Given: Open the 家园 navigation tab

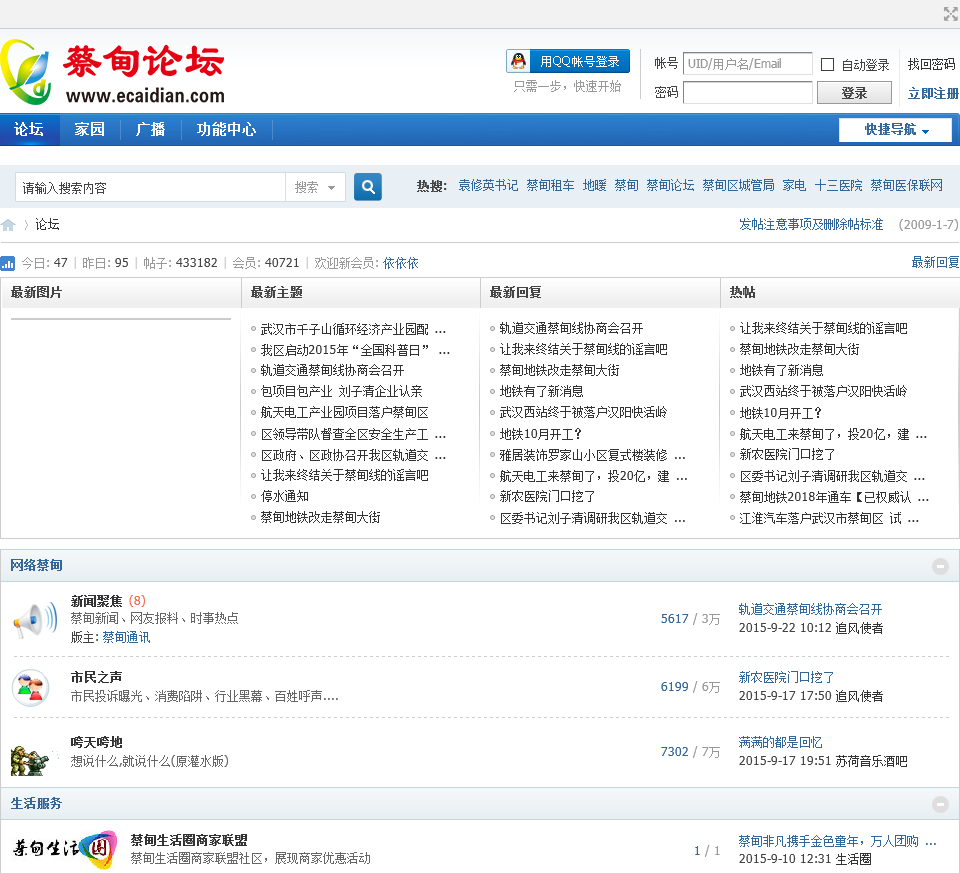Looking at the screenshot, I should click(89, 129).
